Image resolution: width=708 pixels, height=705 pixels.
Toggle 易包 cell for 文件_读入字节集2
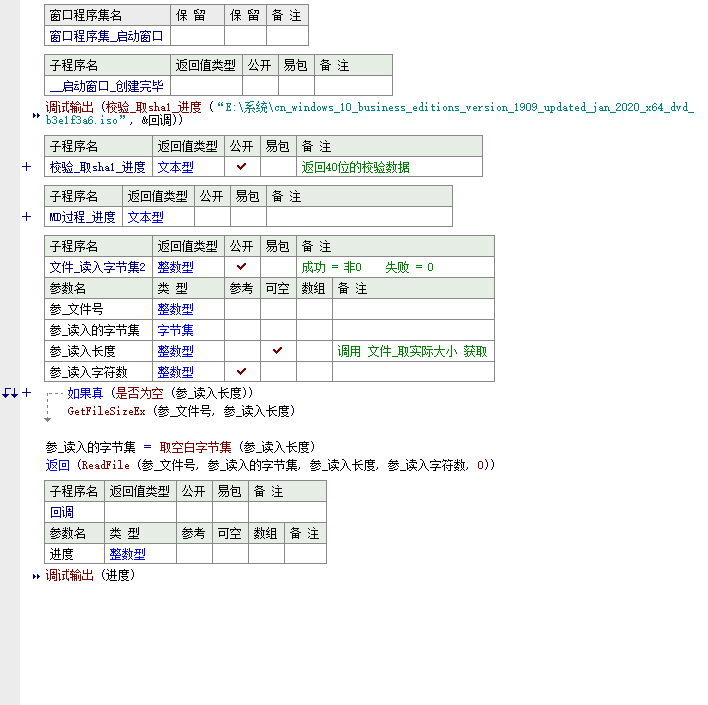click(x=278, y=267)
